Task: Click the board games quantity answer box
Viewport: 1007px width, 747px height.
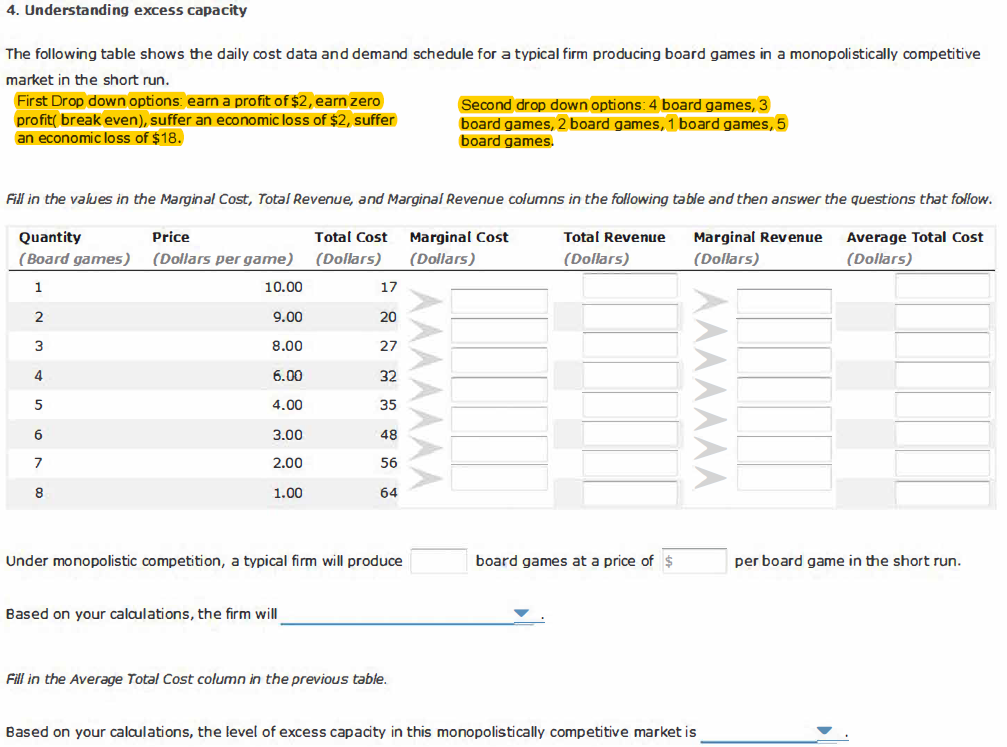Action: point(440,561)
